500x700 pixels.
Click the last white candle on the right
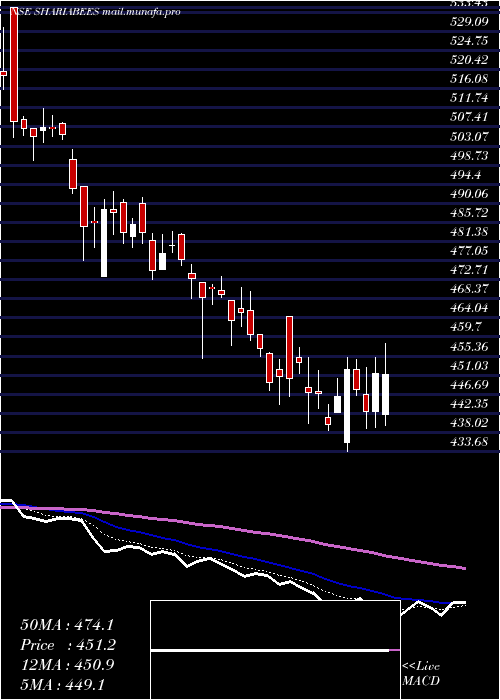click(x=386, y=394)
